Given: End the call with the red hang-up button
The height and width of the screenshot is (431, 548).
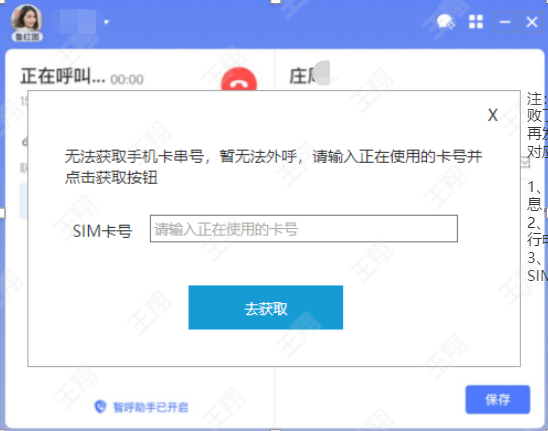Looking at the screenshot, I should point(239,79).
